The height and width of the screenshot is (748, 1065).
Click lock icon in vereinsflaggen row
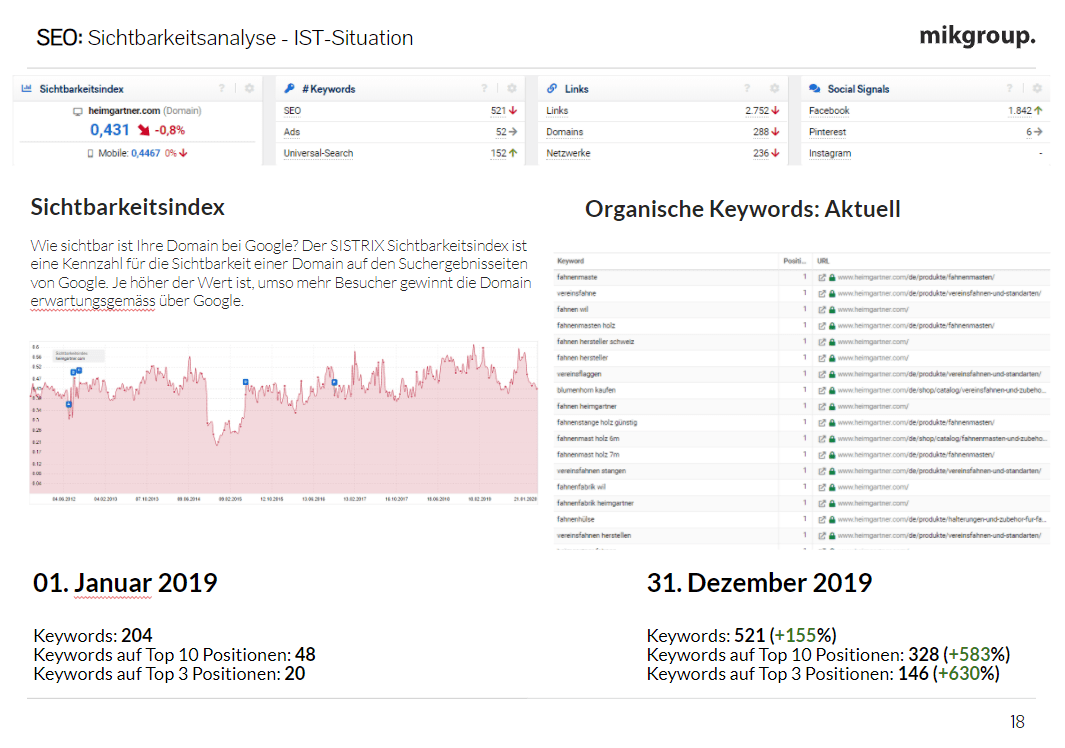(x=832, y=374)
